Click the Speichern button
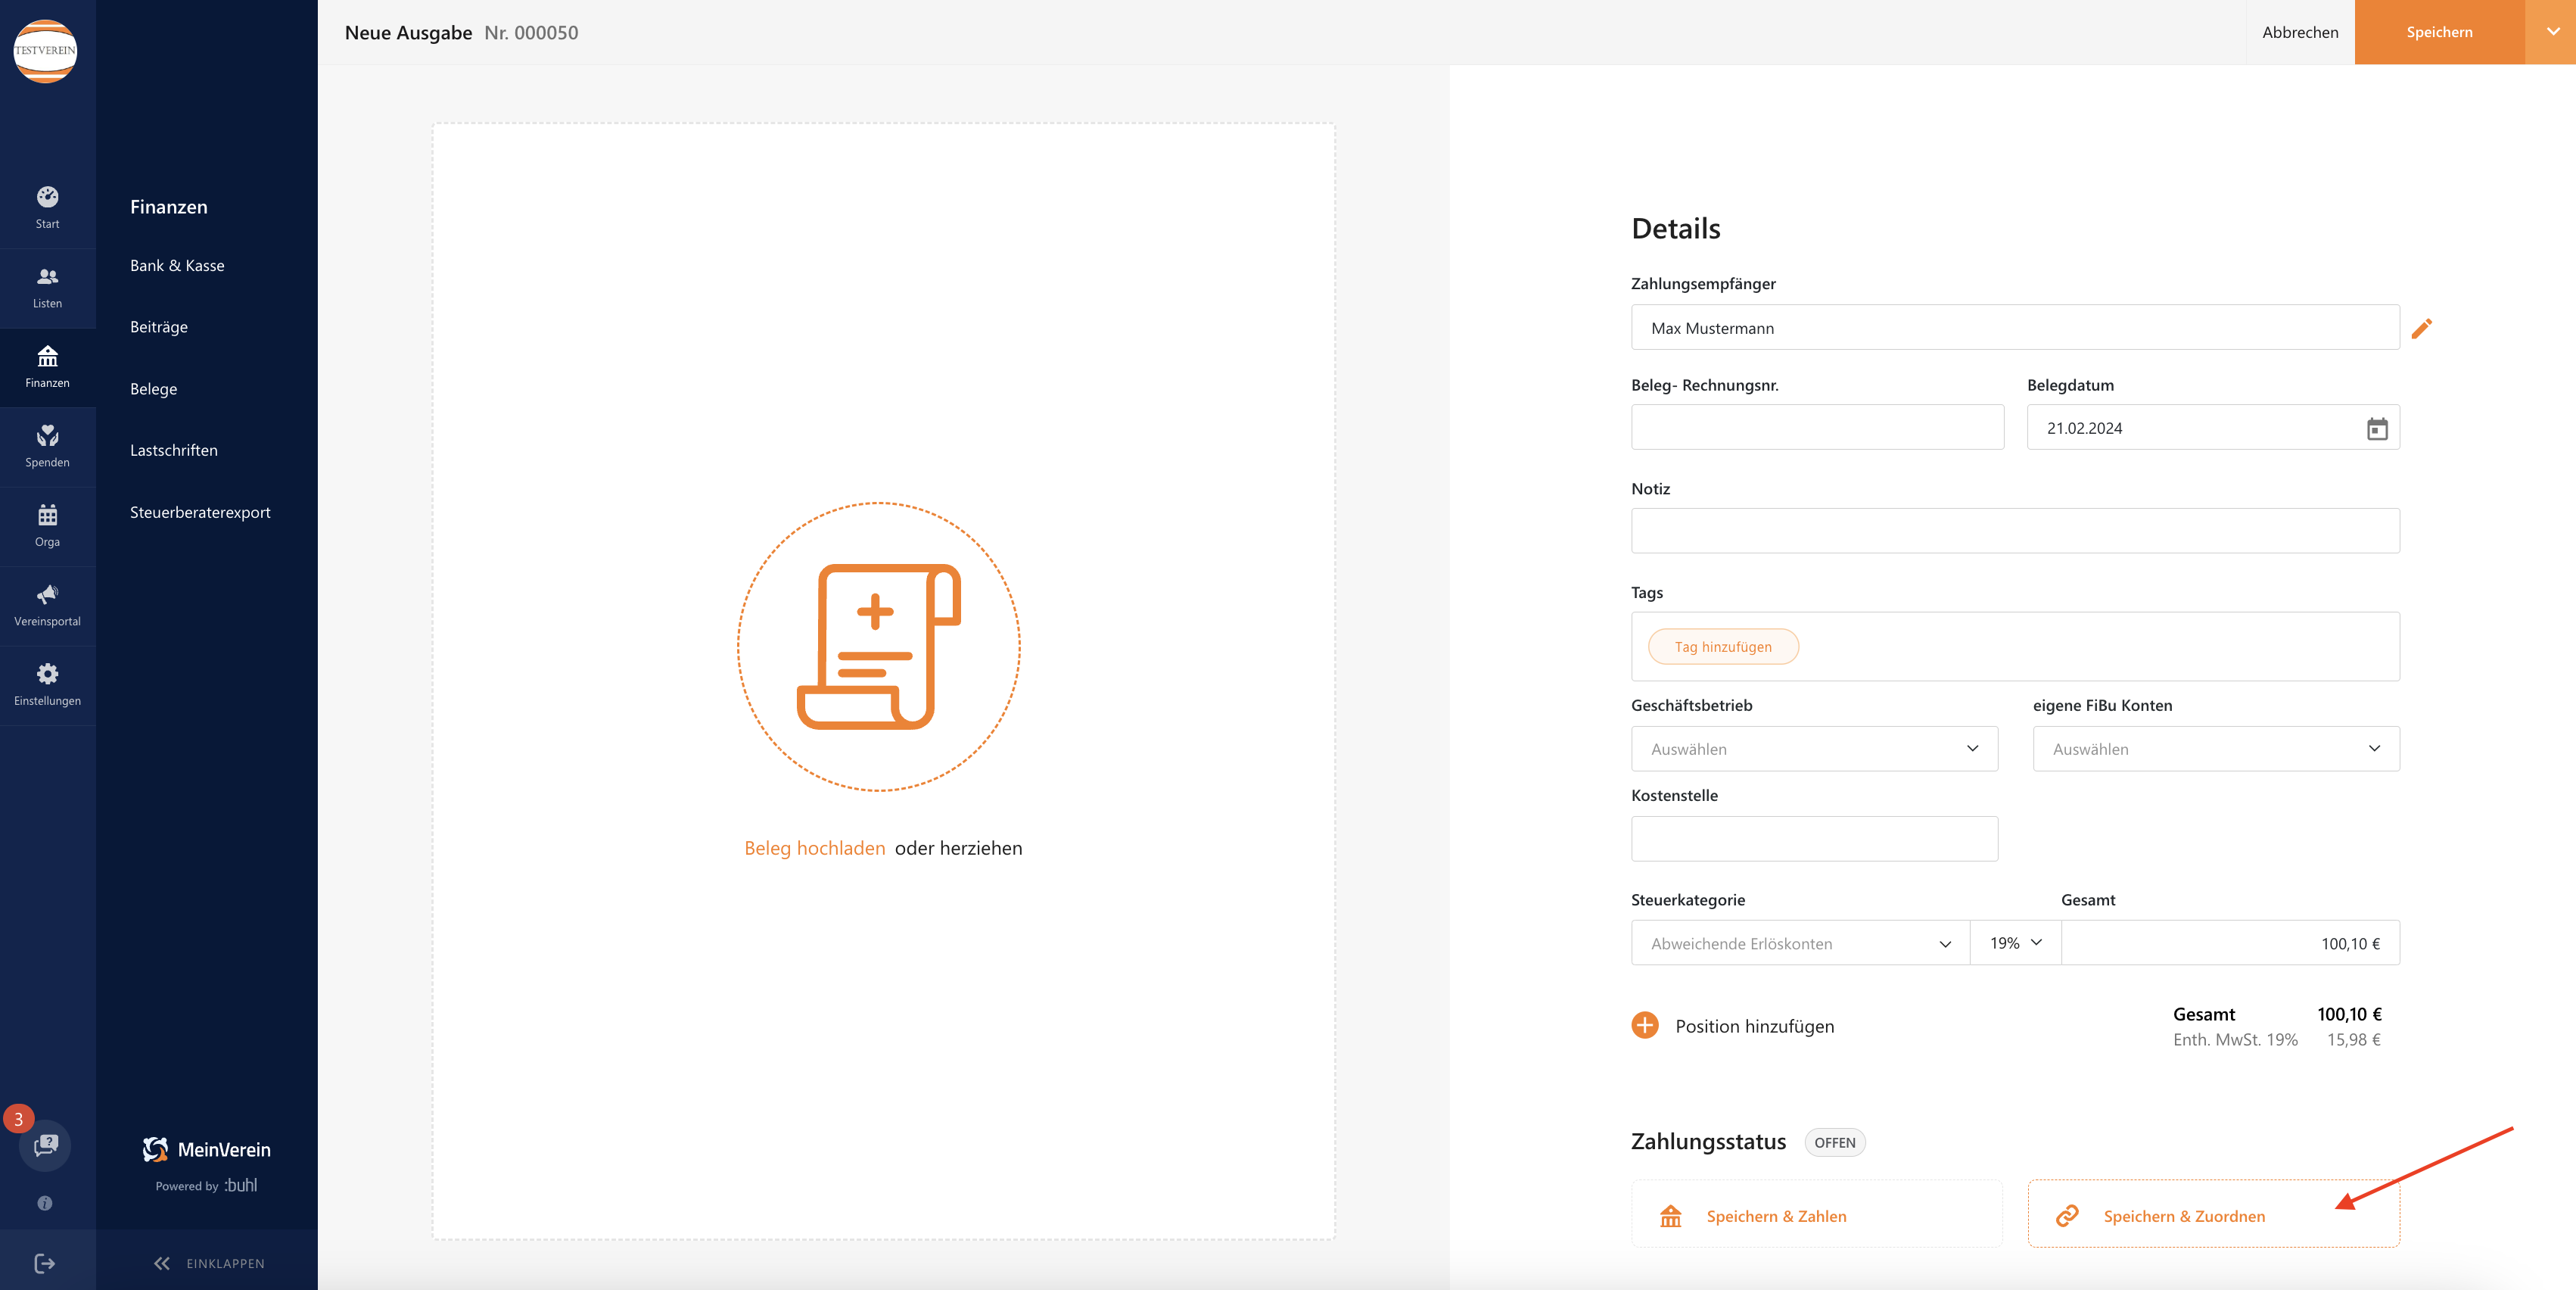Viewport: 2576px width, 1290px height. click(x=2438, y=31)
